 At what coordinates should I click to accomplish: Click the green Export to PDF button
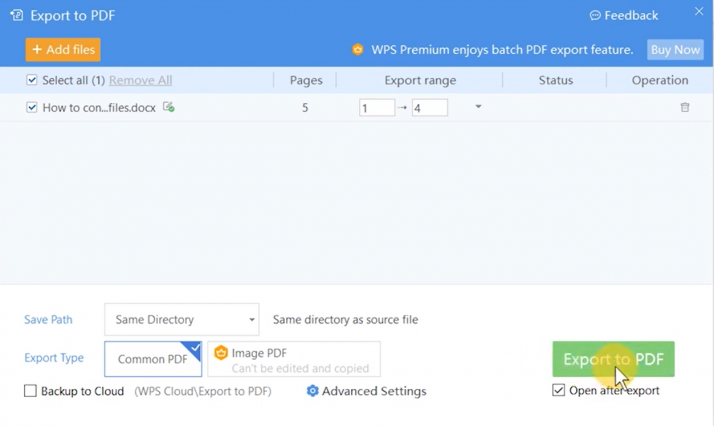pyautogui.click(x=613, y=359)
